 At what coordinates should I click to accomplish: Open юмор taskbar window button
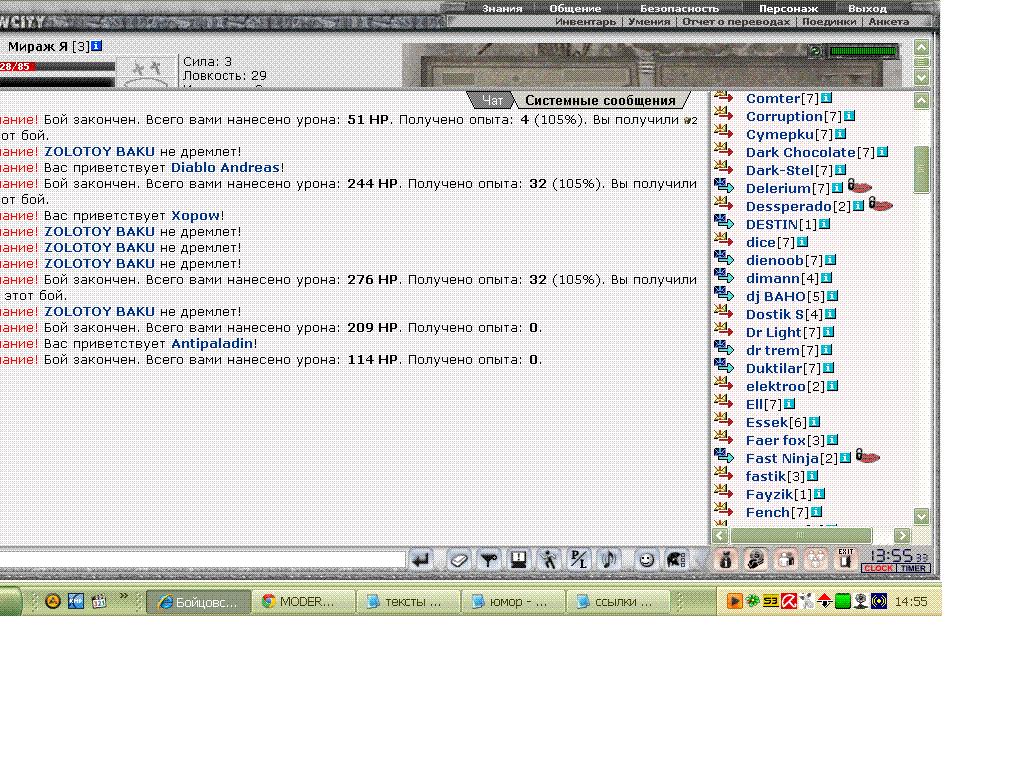pyautogui.click(x=512, y=601)
